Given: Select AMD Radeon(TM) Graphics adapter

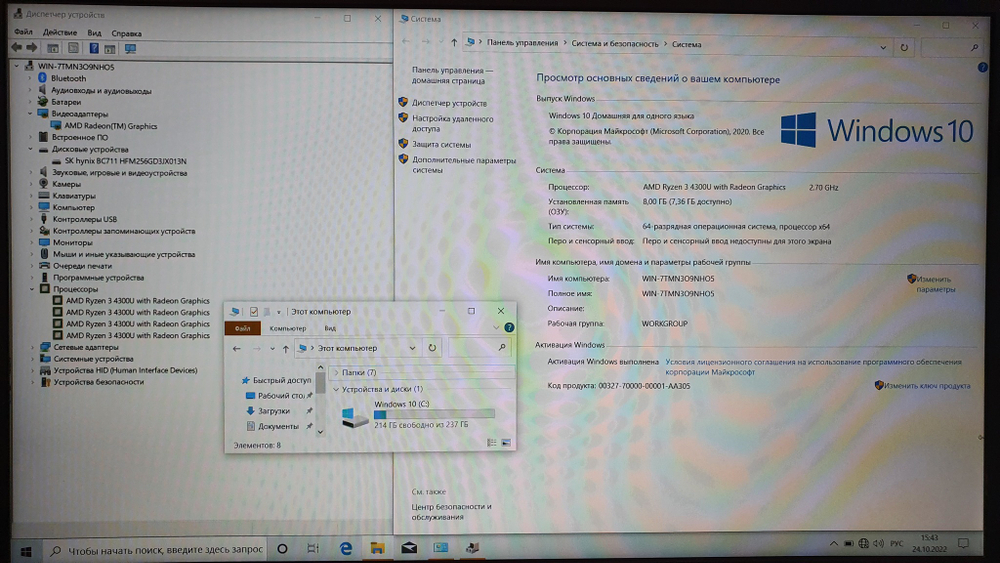Looking at the screenshot, I should pyautogui.click(x=110, y=126).
